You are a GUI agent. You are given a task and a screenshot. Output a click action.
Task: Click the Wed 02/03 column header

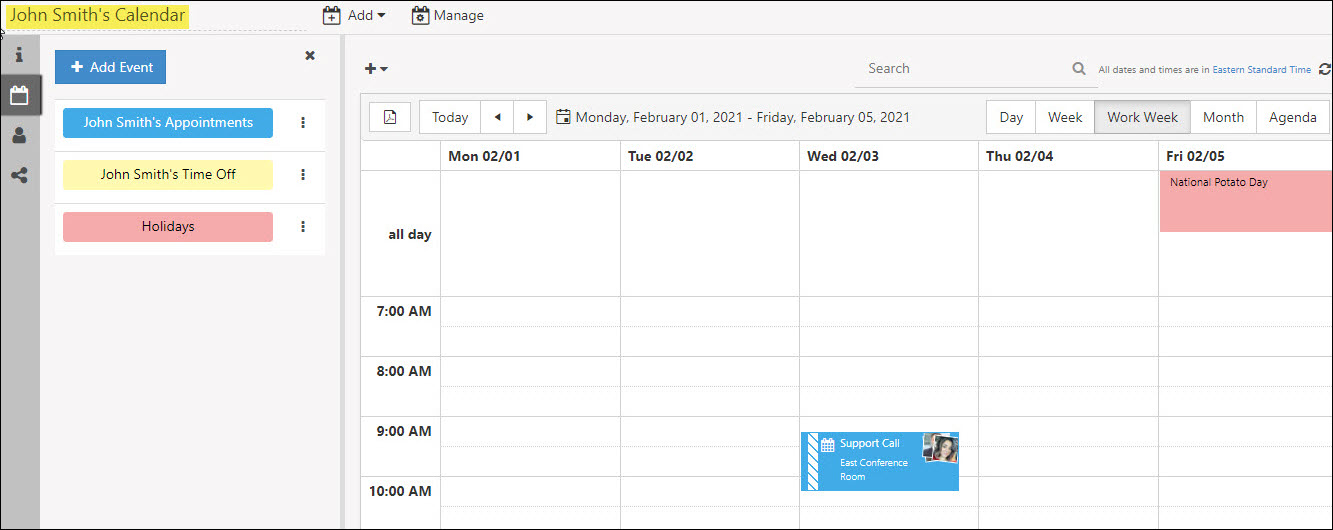(889, 156)
